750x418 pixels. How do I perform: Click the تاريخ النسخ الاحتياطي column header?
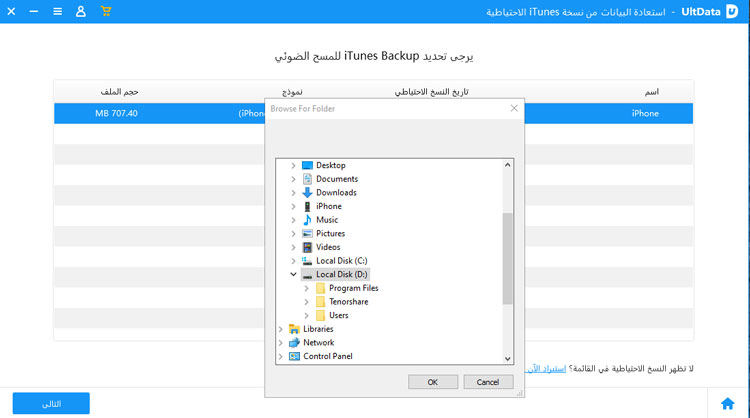pos(431,92)
